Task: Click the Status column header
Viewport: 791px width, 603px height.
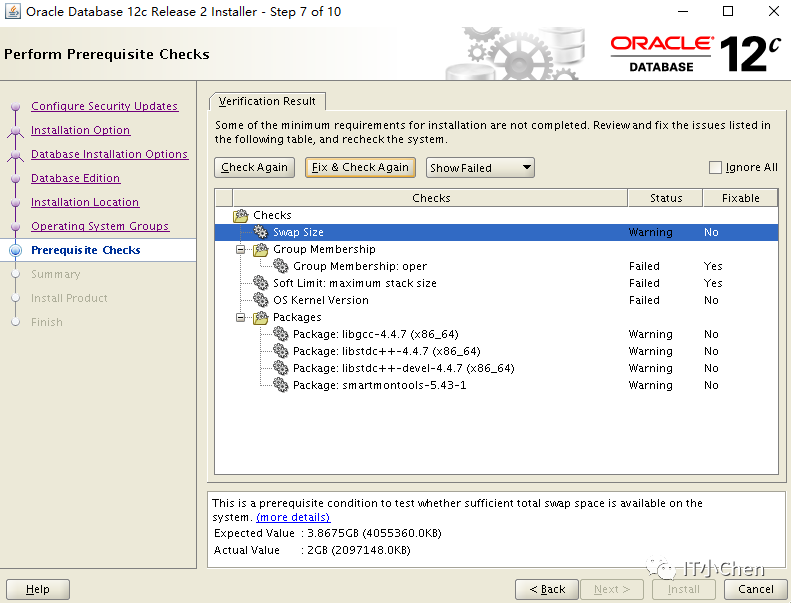Action: [x=665, y=198]
